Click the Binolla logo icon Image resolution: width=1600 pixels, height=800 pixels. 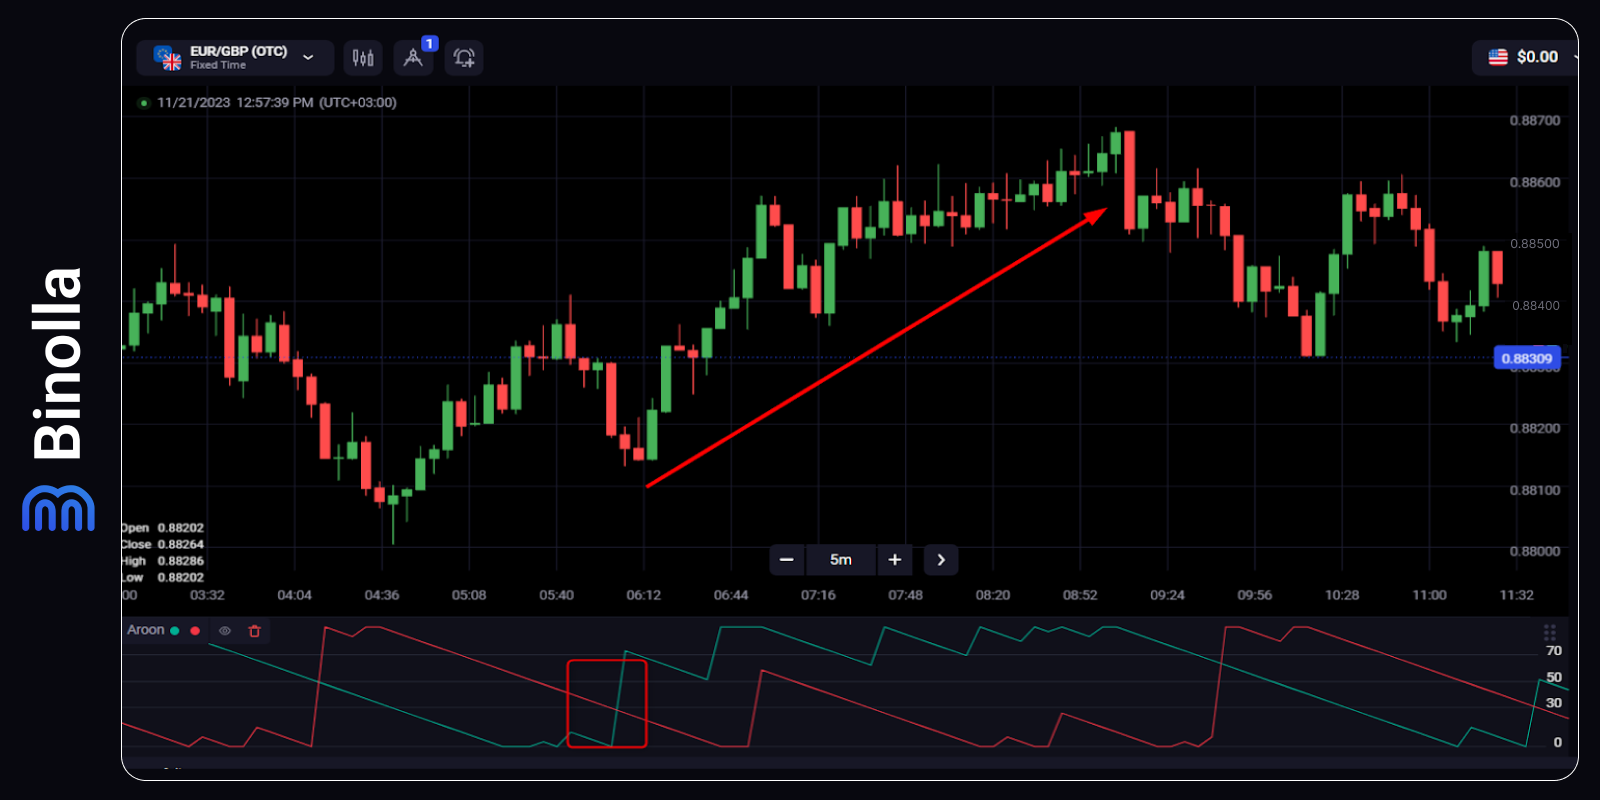58,509
